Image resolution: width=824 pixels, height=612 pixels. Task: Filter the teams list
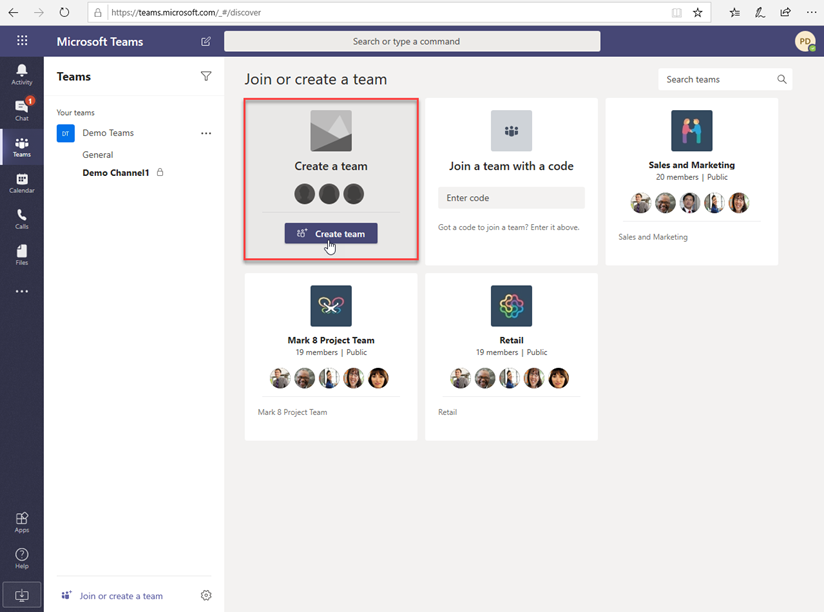[206, 77]
